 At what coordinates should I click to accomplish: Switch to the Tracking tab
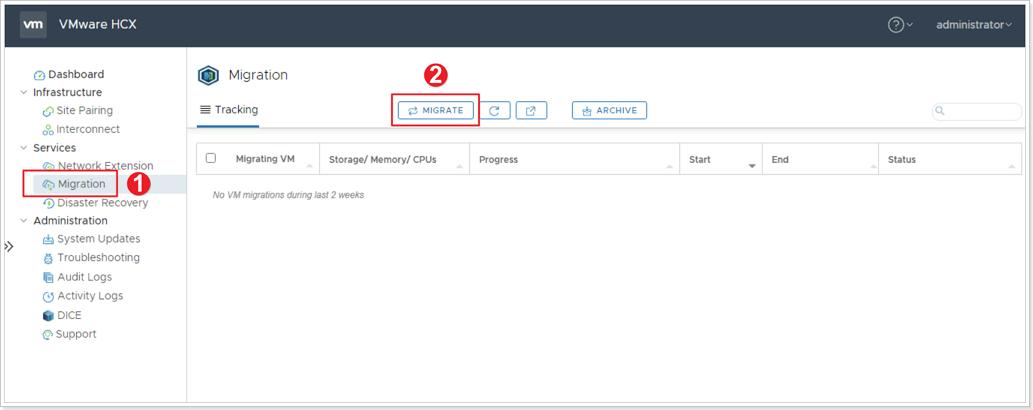(229, 110)
